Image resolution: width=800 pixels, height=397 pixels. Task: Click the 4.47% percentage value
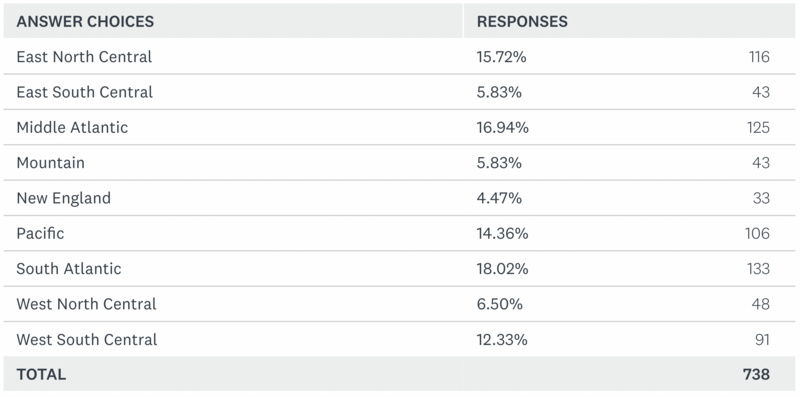(x=499, y=198)
